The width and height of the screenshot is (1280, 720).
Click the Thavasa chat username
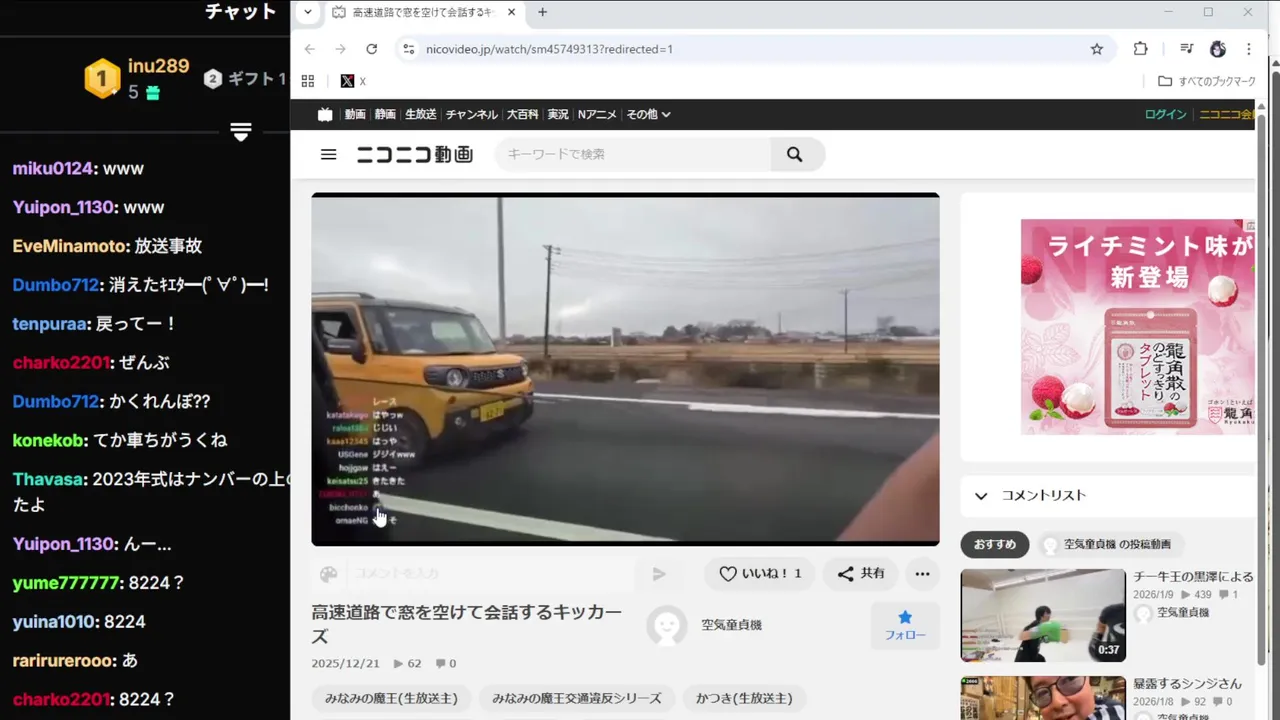click(48, 479)
